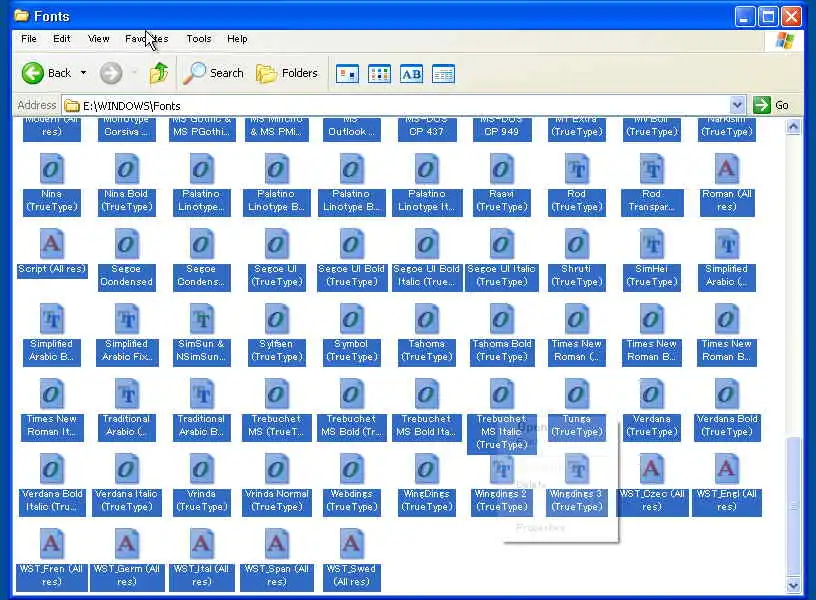Open the File menu

(x=29, y=39)
